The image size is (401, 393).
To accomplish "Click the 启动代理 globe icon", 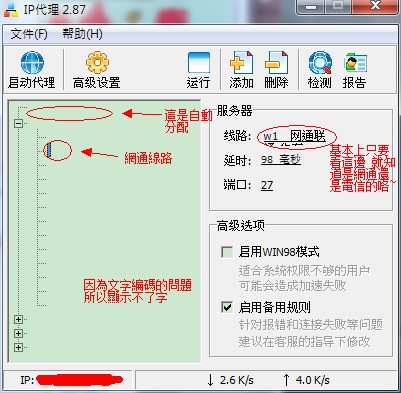I will pos(32,62).
